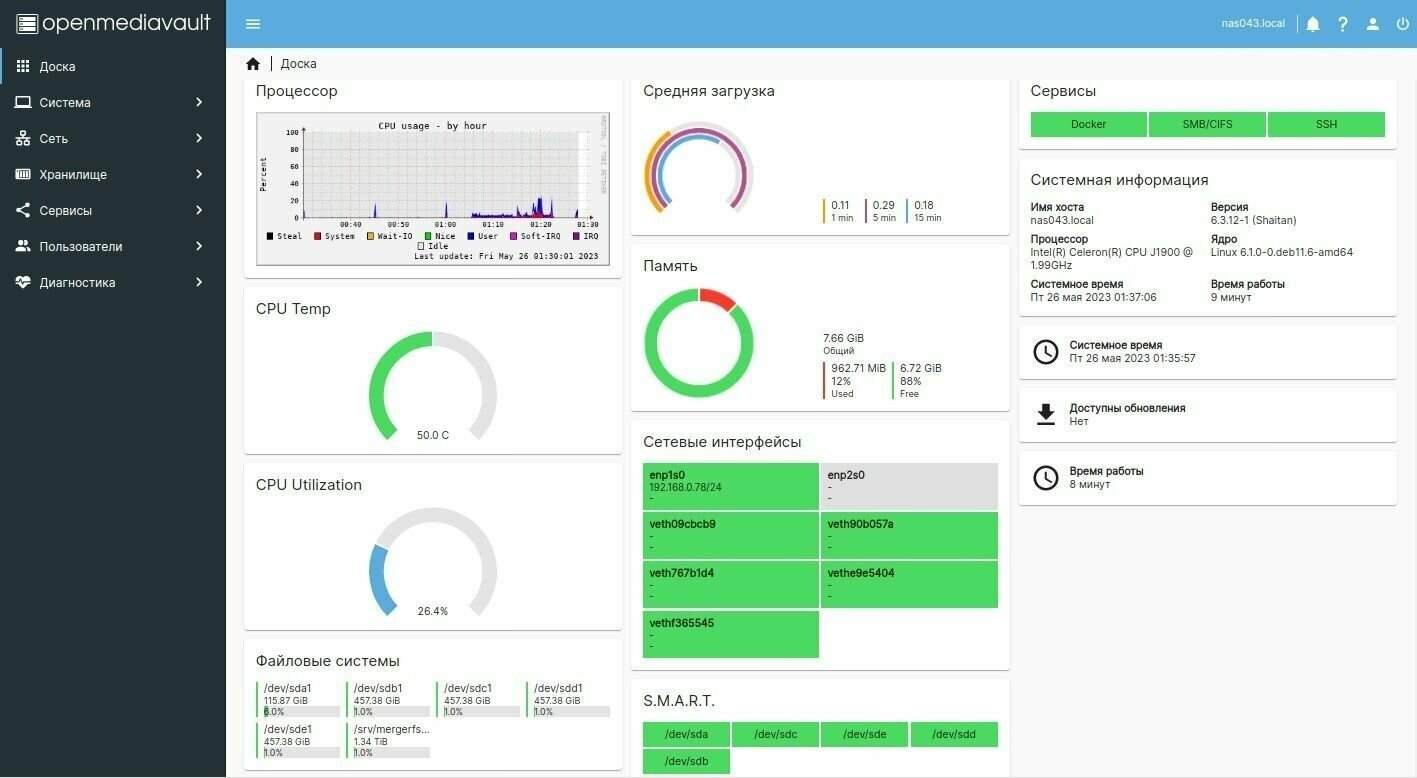Screen dimensions: 1417x778
Task: Click the enp1s0 network interface tile
Action: 731,486
